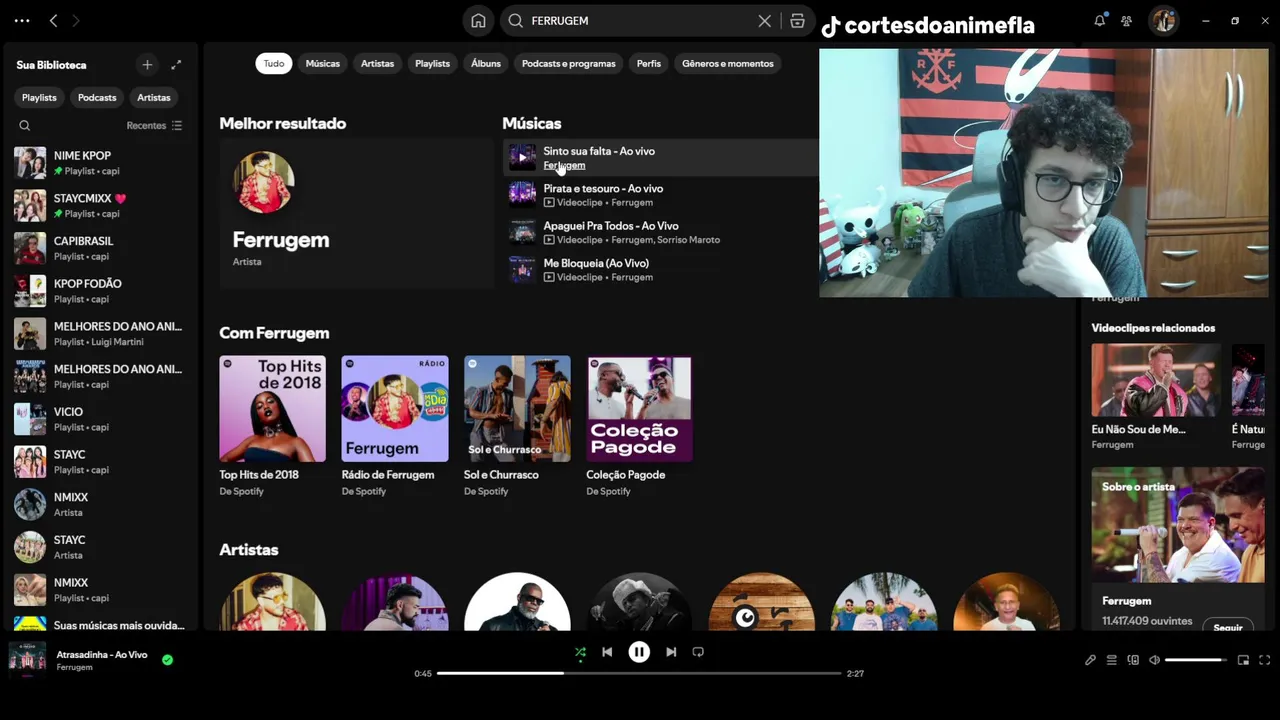Viewport: 1280px width, 720px height.
Task: Toggle saved checkmark for Atrasadinha
Action: coord(167,660)
